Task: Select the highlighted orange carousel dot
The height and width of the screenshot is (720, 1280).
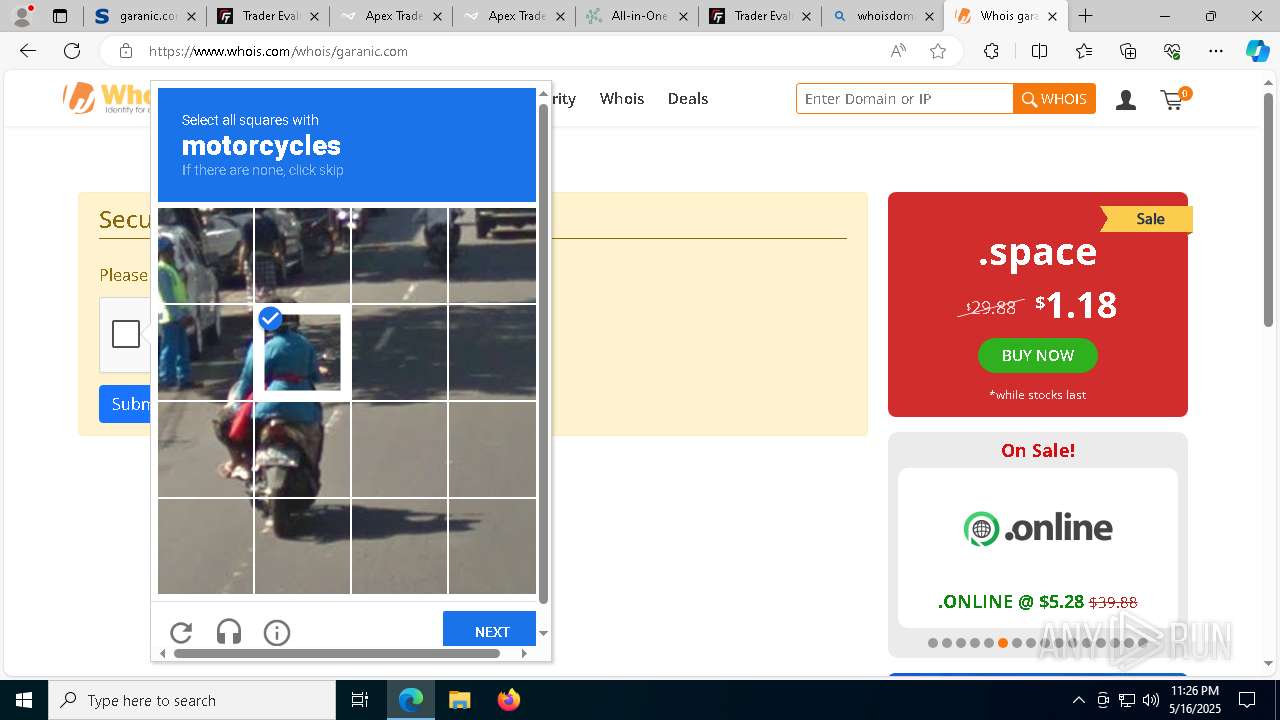Action: coord(1003,643)
